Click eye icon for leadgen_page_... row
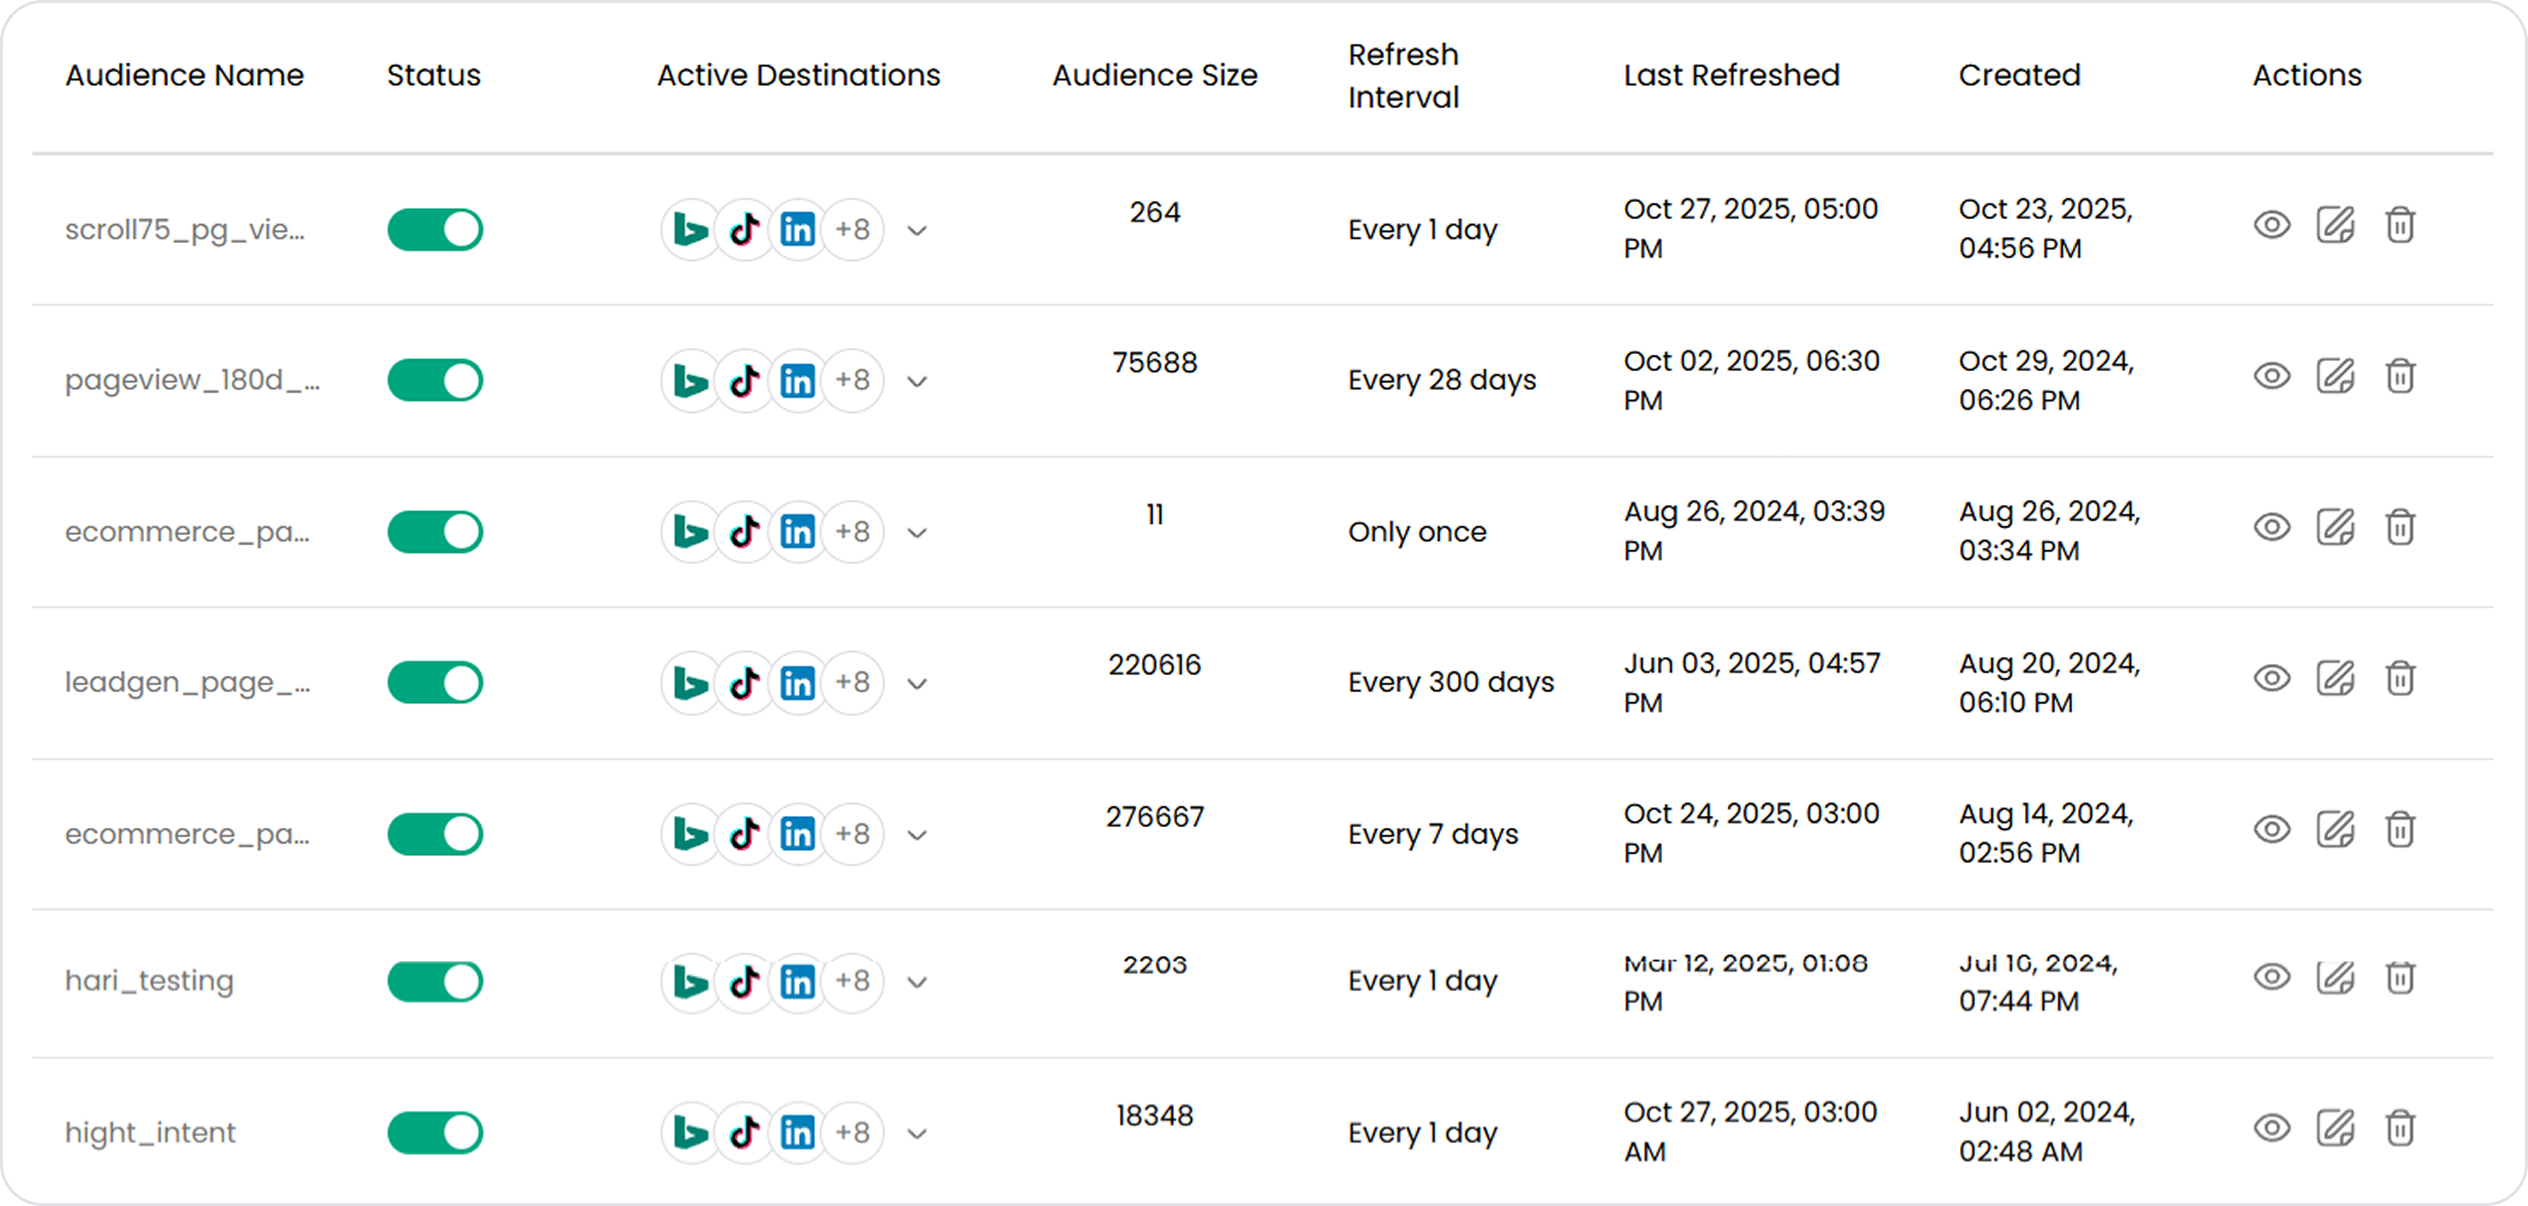This screenshot has width=2528, height=1206. 2271,679
